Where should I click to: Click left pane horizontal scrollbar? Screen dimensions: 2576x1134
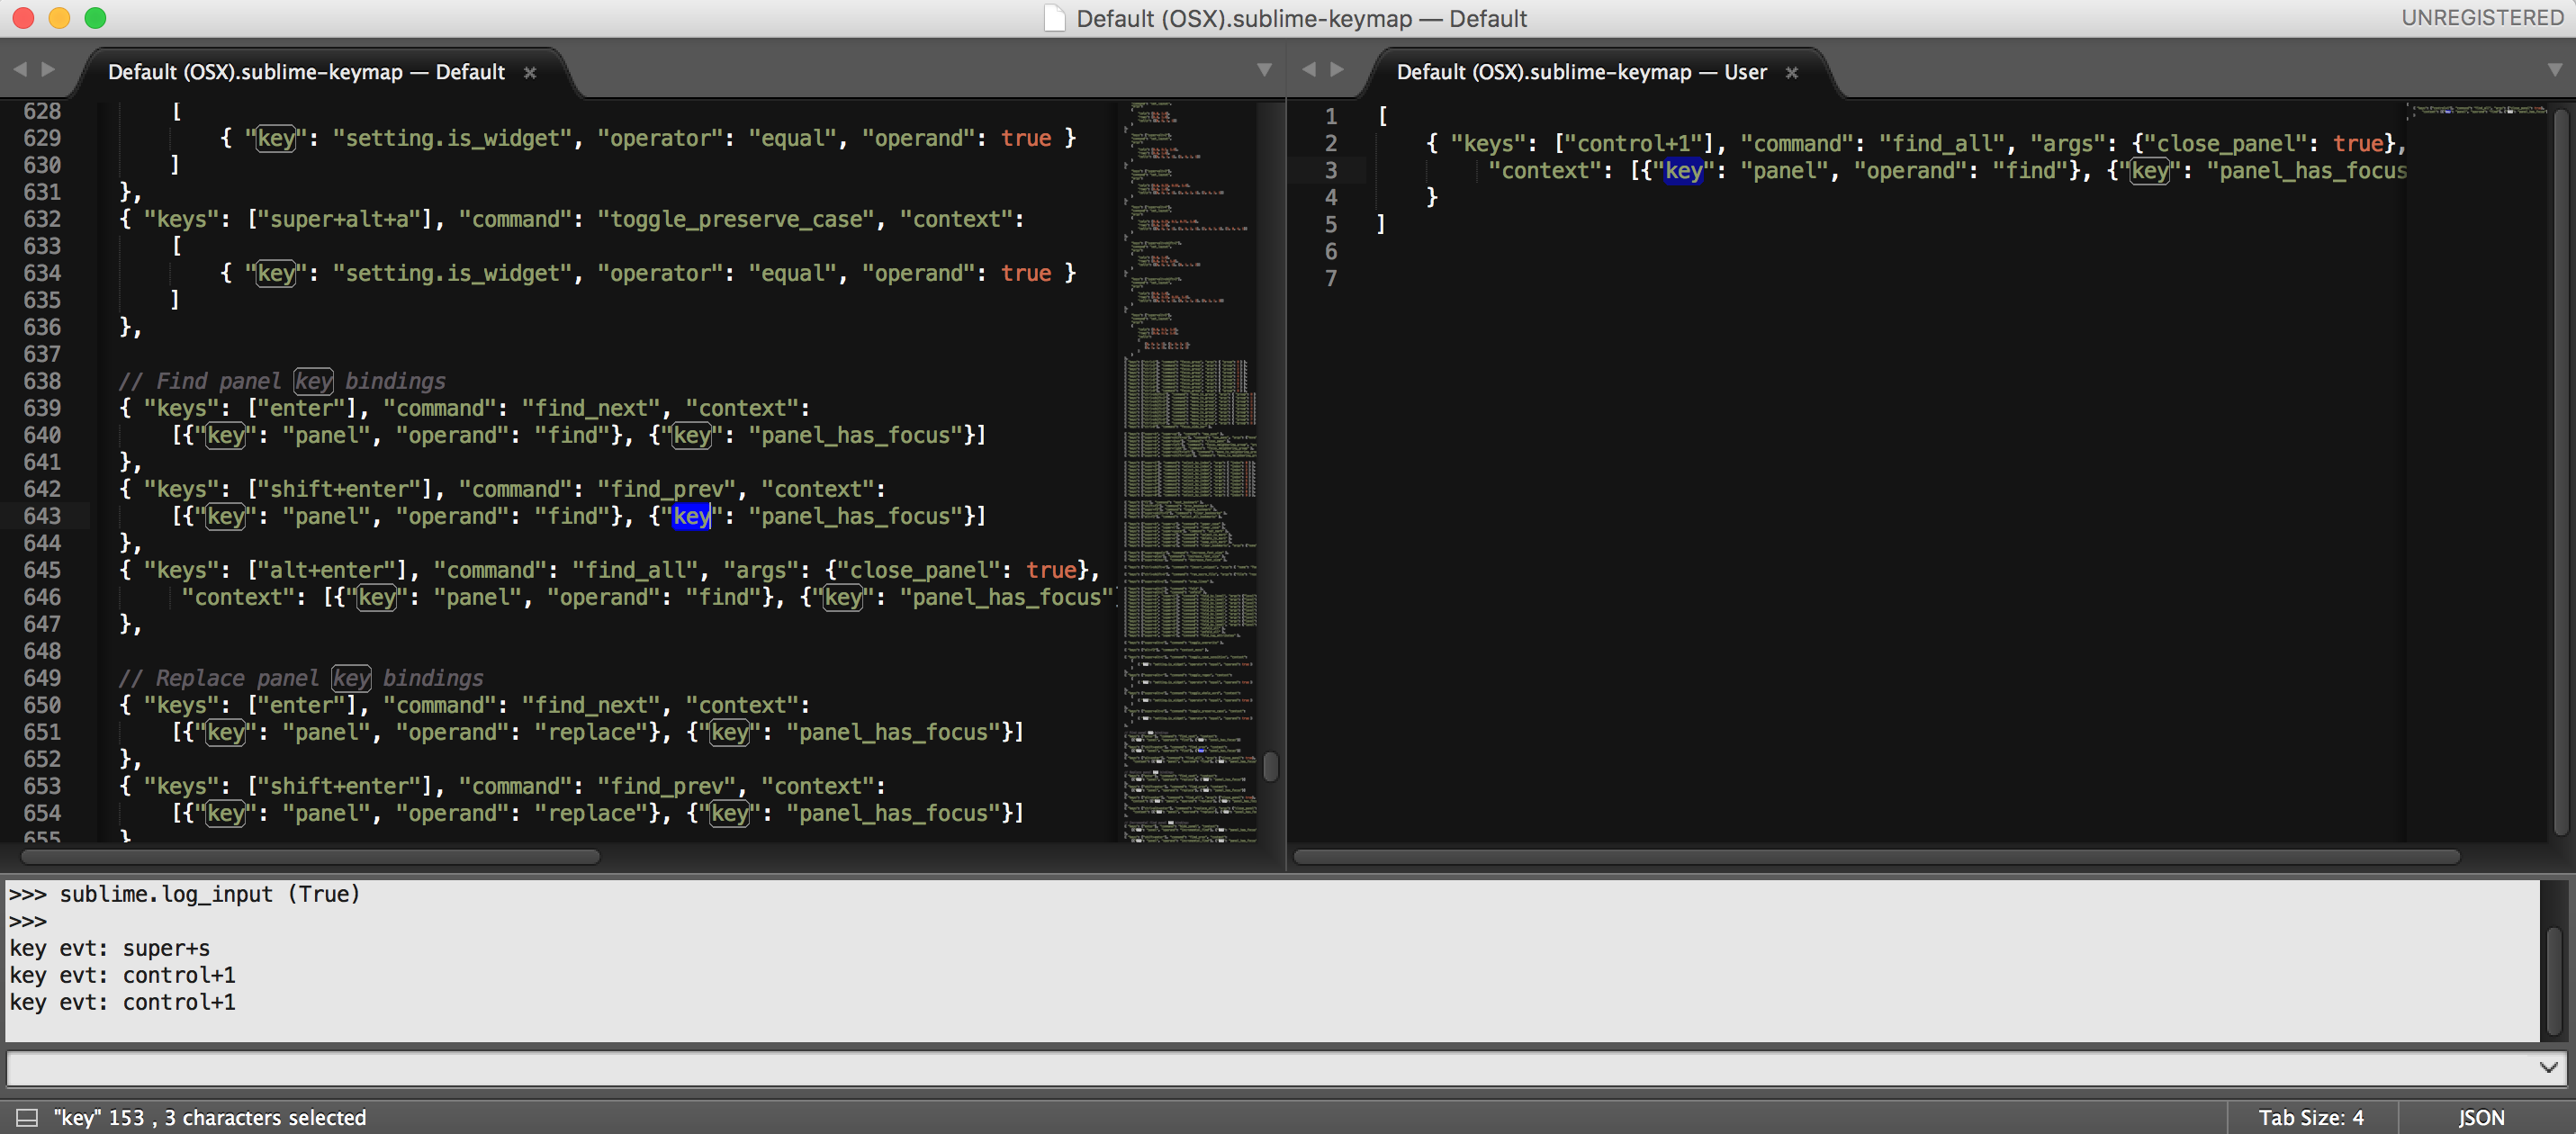tap(310, 857)
